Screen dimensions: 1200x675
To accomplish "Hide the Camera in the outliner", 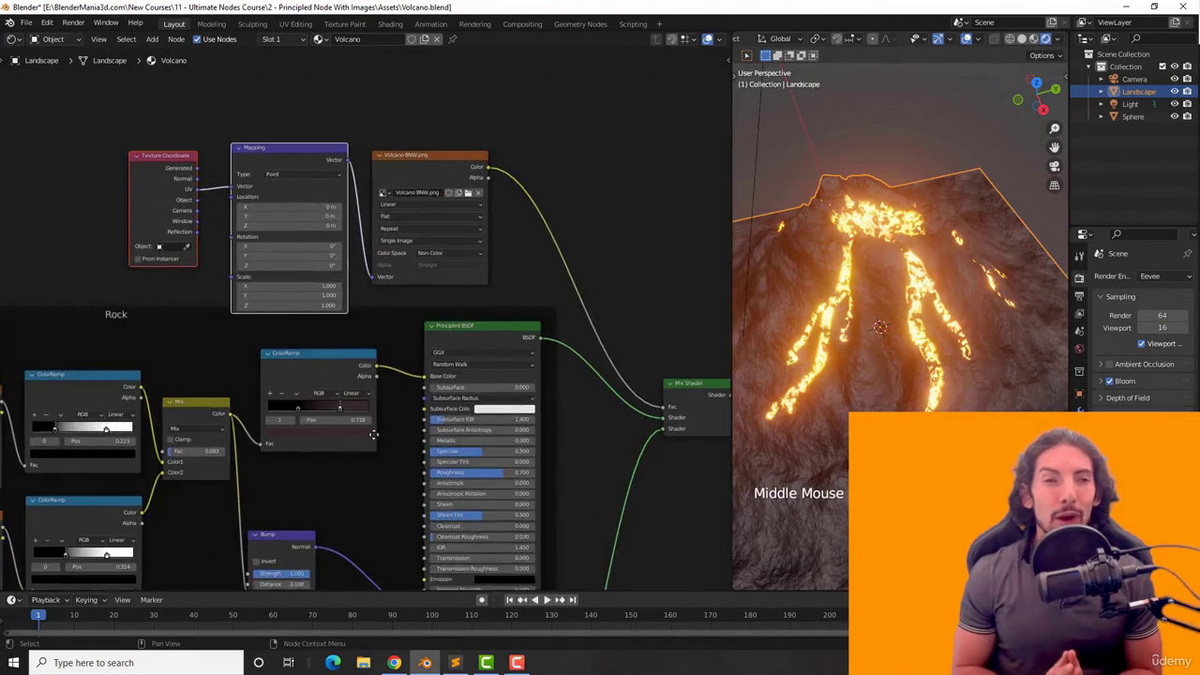I will point(1175,79).
